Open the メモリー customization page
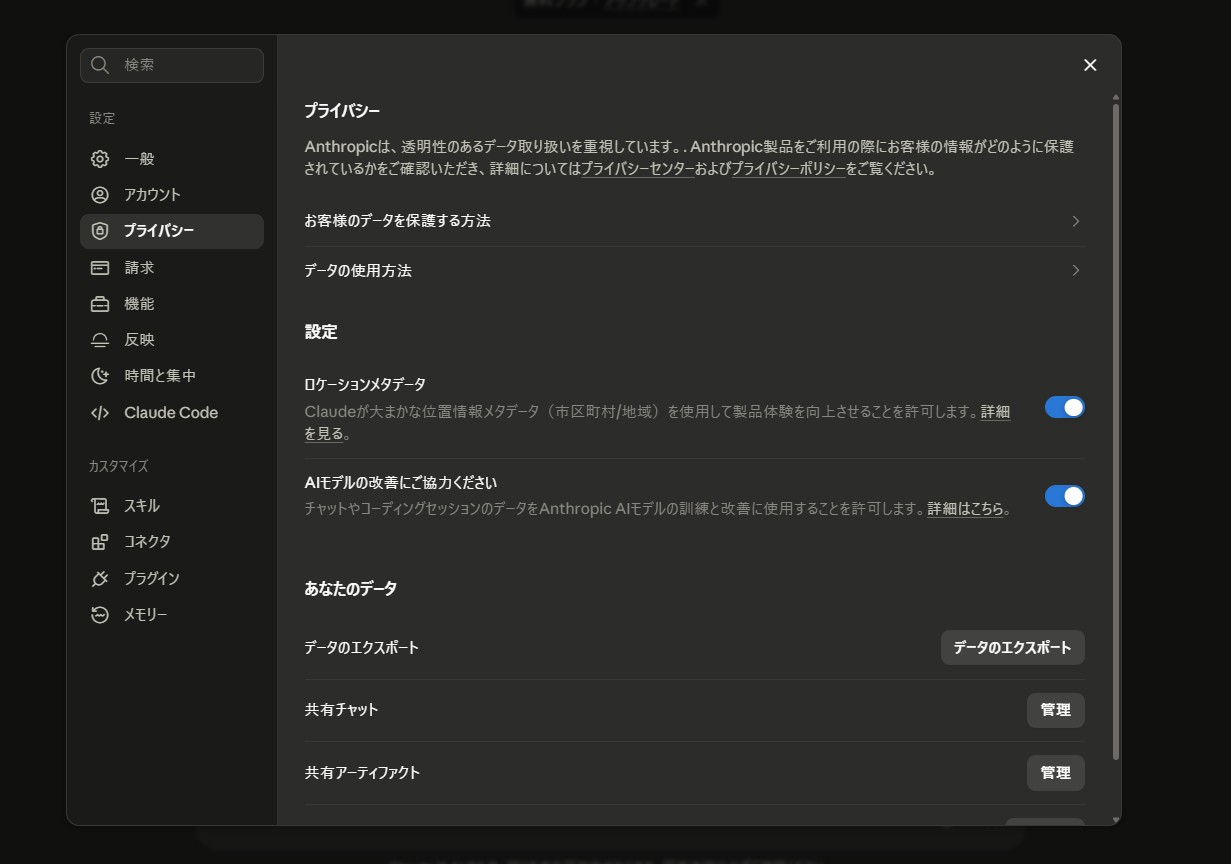Image resolution: width=1231 pixels, height=864 pixels. (x=172, y=615)
